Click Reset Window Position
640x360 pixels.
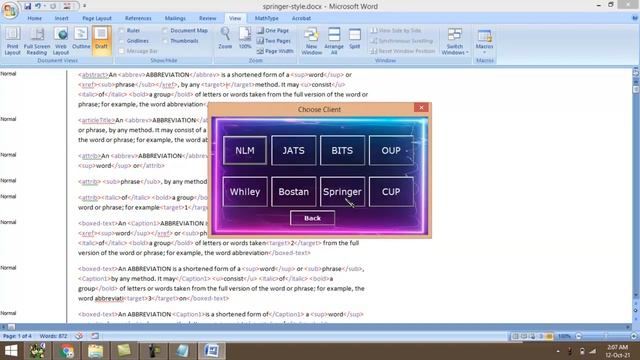coord(402,51)
